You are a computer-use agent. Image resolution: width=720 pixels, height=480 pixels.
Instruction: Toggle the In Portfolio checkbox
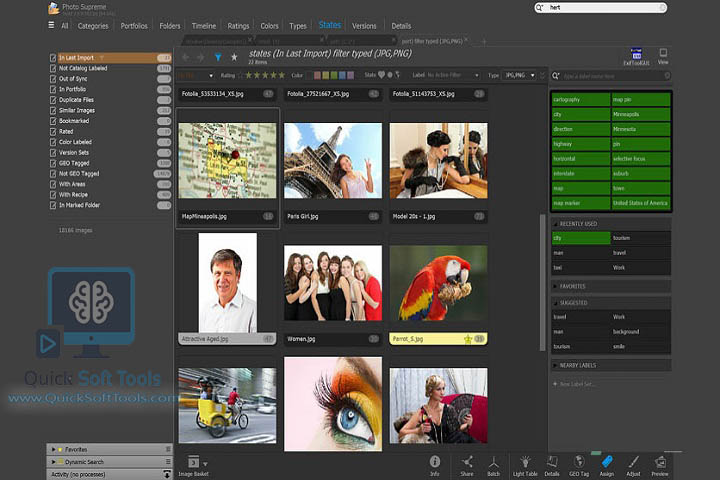[53, 90]
